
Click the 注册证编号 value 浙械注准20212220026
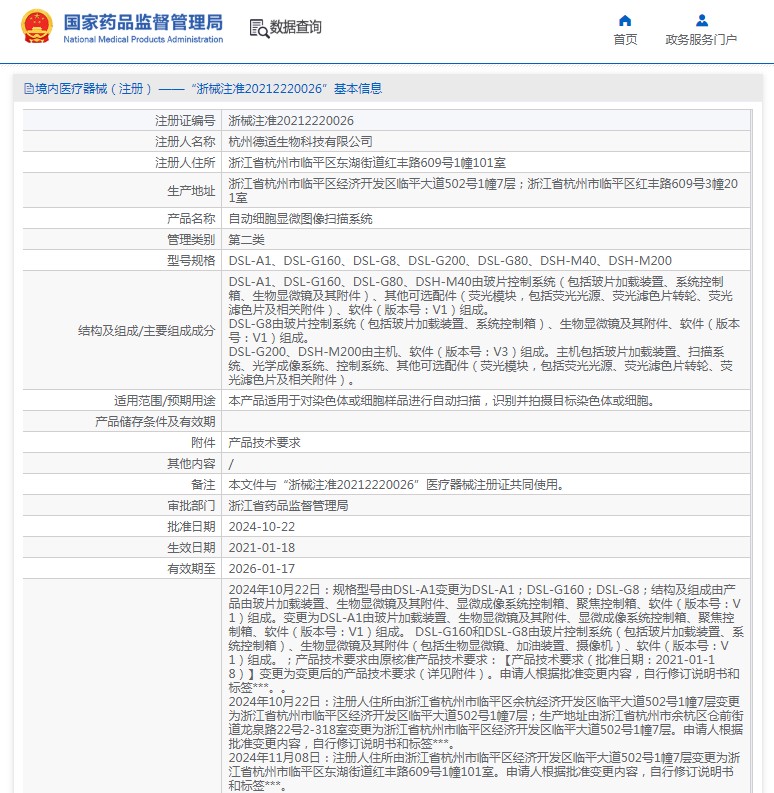291,120
